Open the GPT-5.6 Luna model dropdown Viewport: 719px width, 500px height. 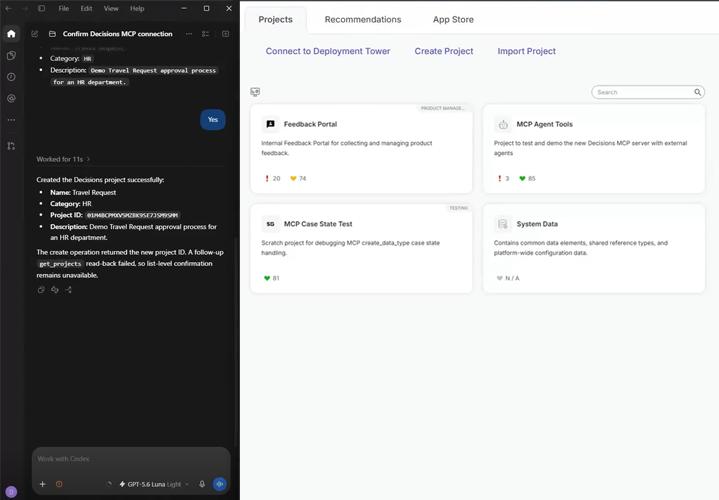(154, 484)
